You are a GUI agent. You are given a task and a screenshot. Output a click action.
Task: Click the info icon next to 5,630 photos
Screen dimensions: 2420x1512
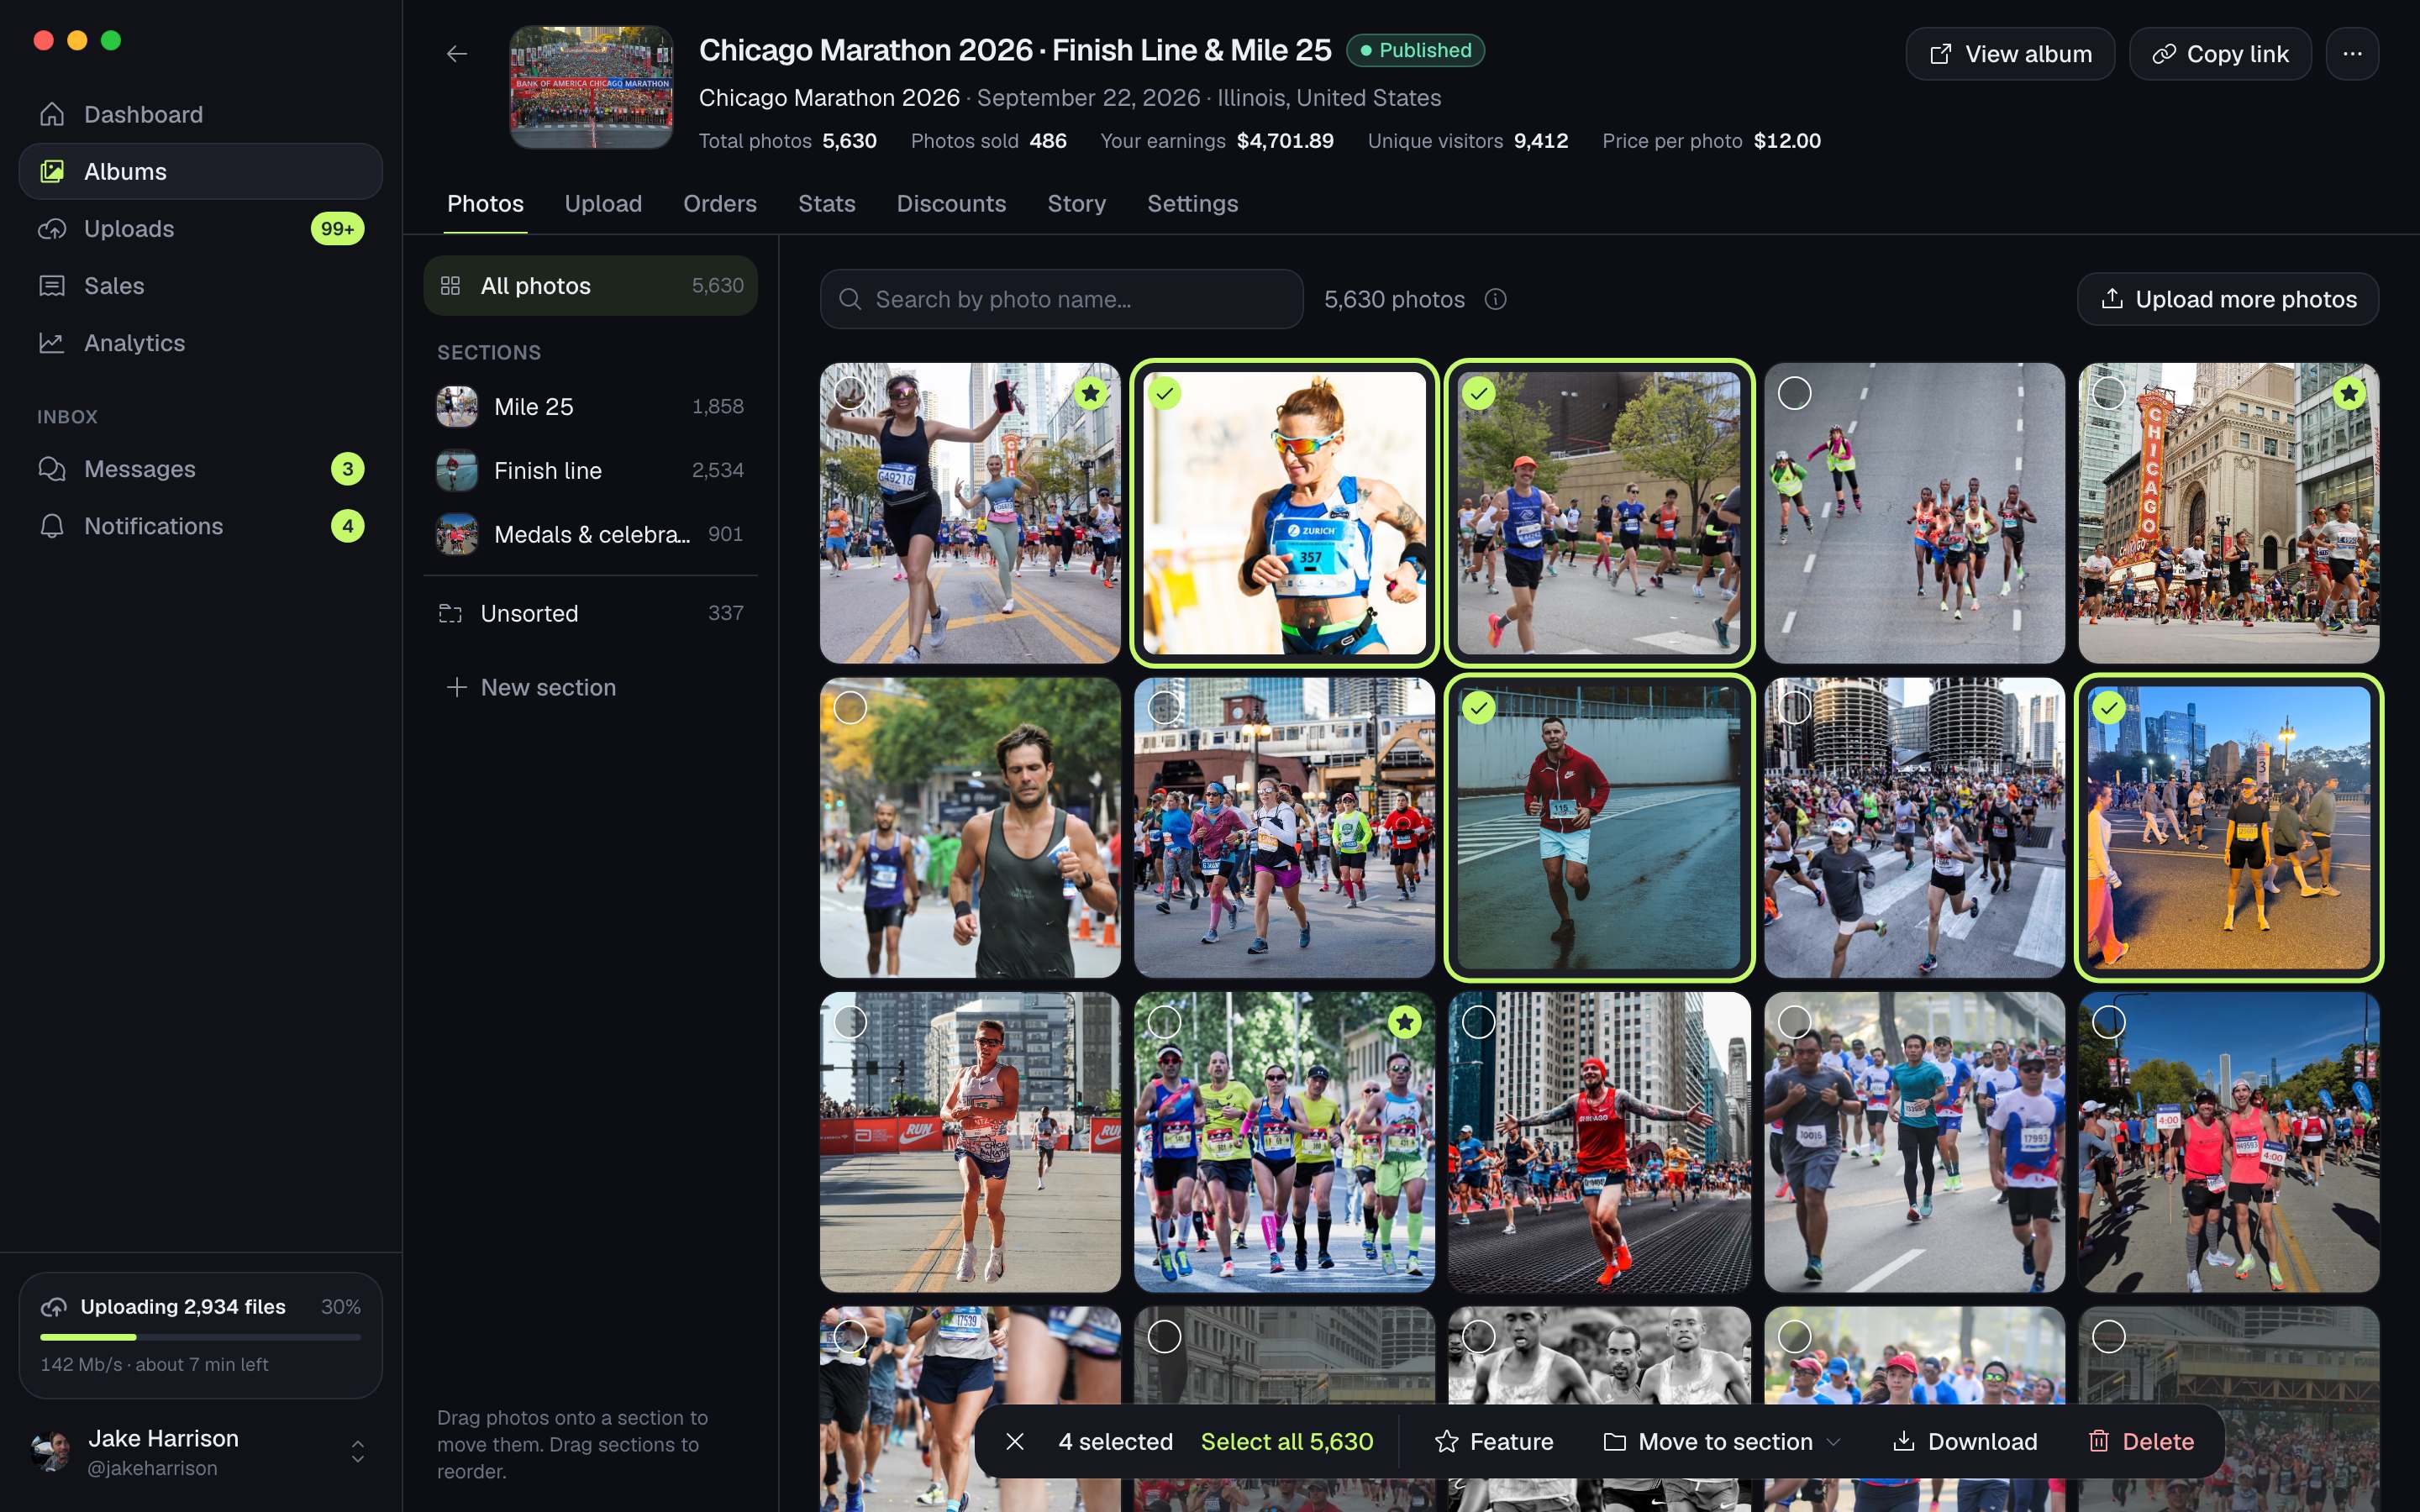pyautogui.click(x=1496, y=299)
